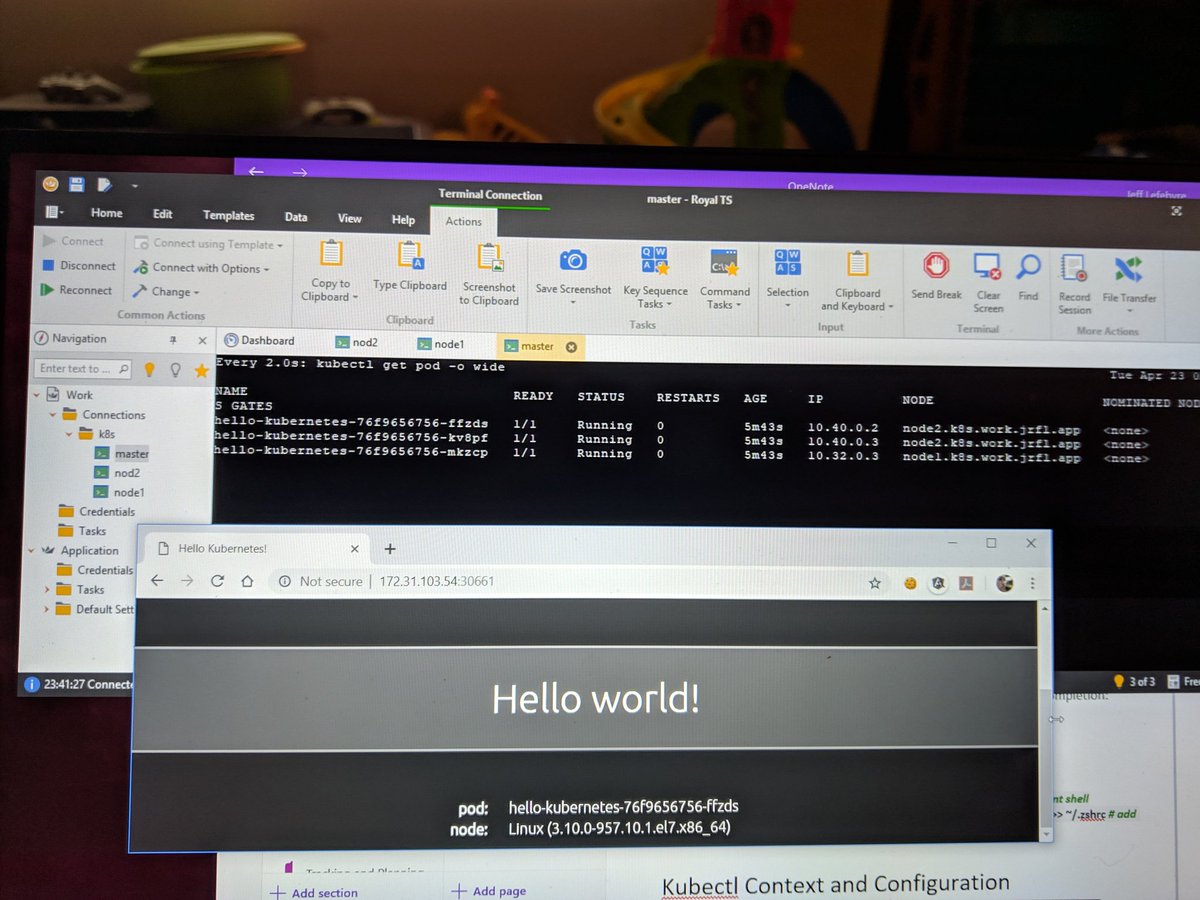The image size is (1200, 900).
Task: Click the Type Clipboard icon
Action: [x=410, y=255]
